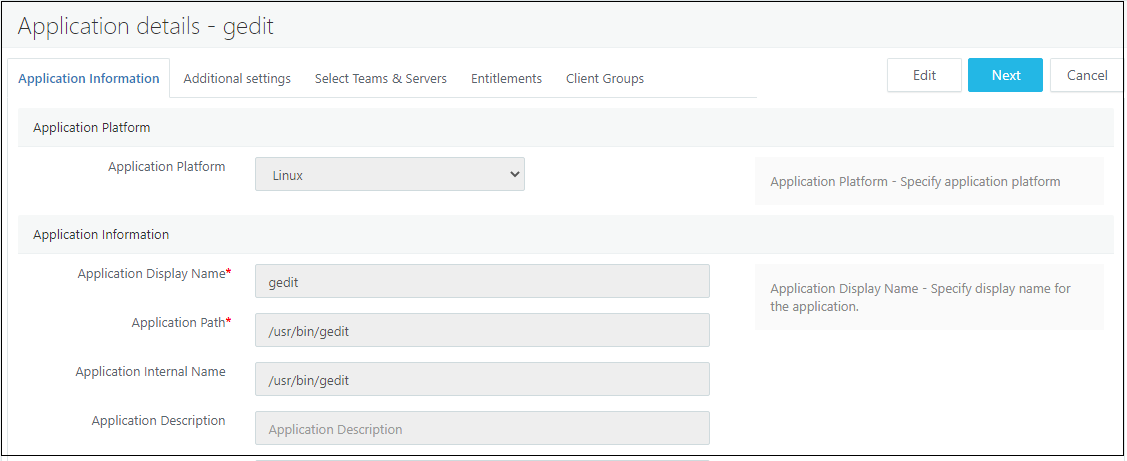Screen dimensions: 1127x461
Task: Click the 'Application details - gedit' page title
Action: click(146, 26)
